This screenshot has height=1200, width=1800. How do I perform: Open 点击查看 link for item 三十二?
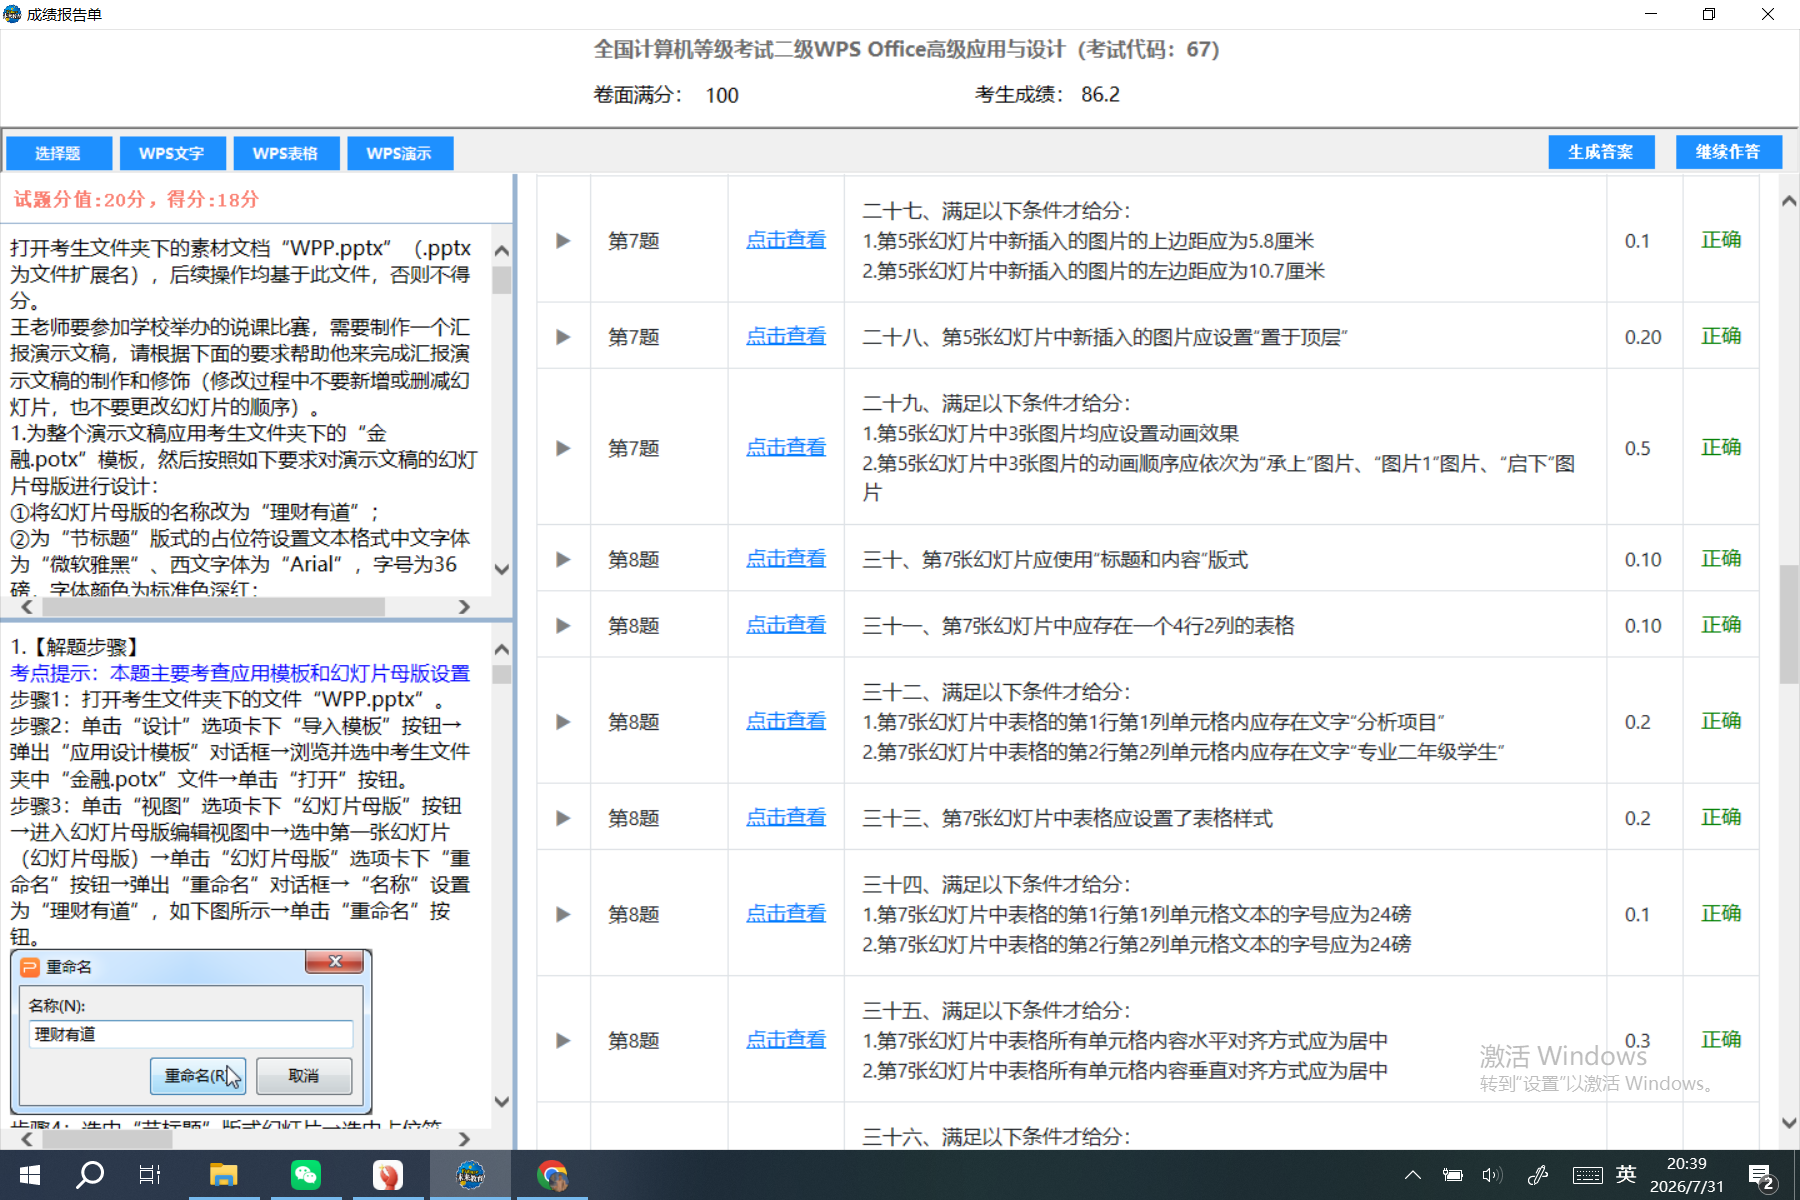pos(786,721)
